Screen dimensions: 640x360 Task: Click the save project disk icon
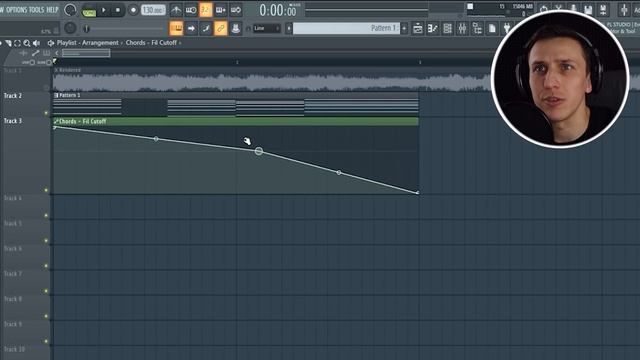[588, 10]
